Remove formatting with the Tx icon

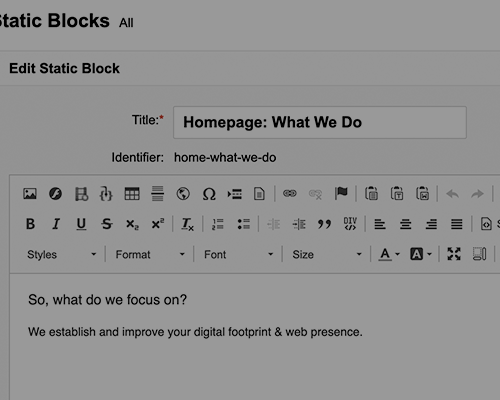pos(187,224)
